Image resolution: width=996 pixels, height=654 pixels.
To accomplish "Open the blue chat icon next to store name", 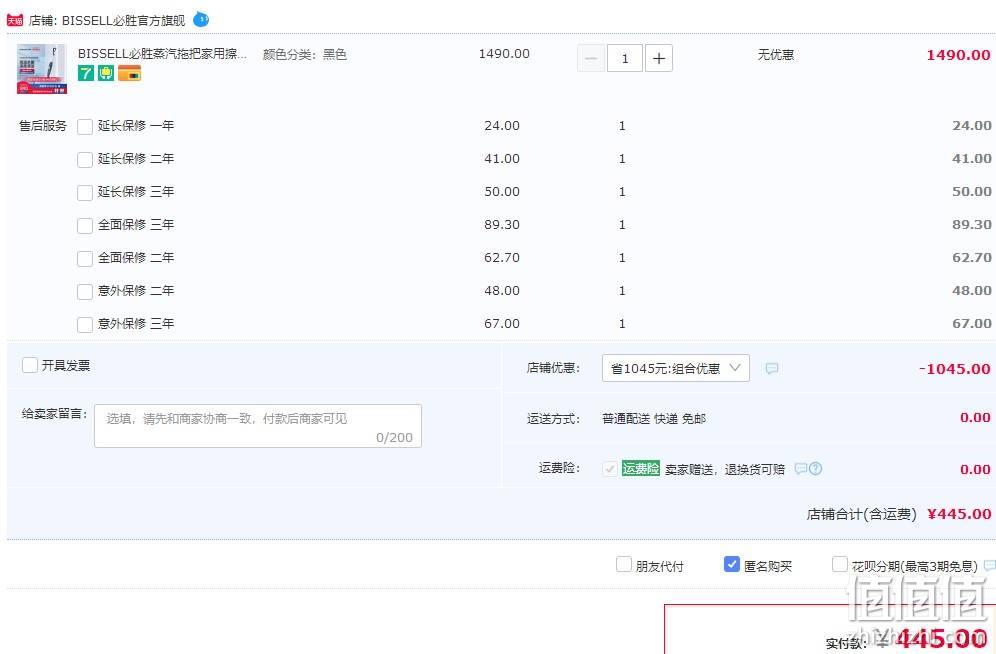I will coord(201,20).
